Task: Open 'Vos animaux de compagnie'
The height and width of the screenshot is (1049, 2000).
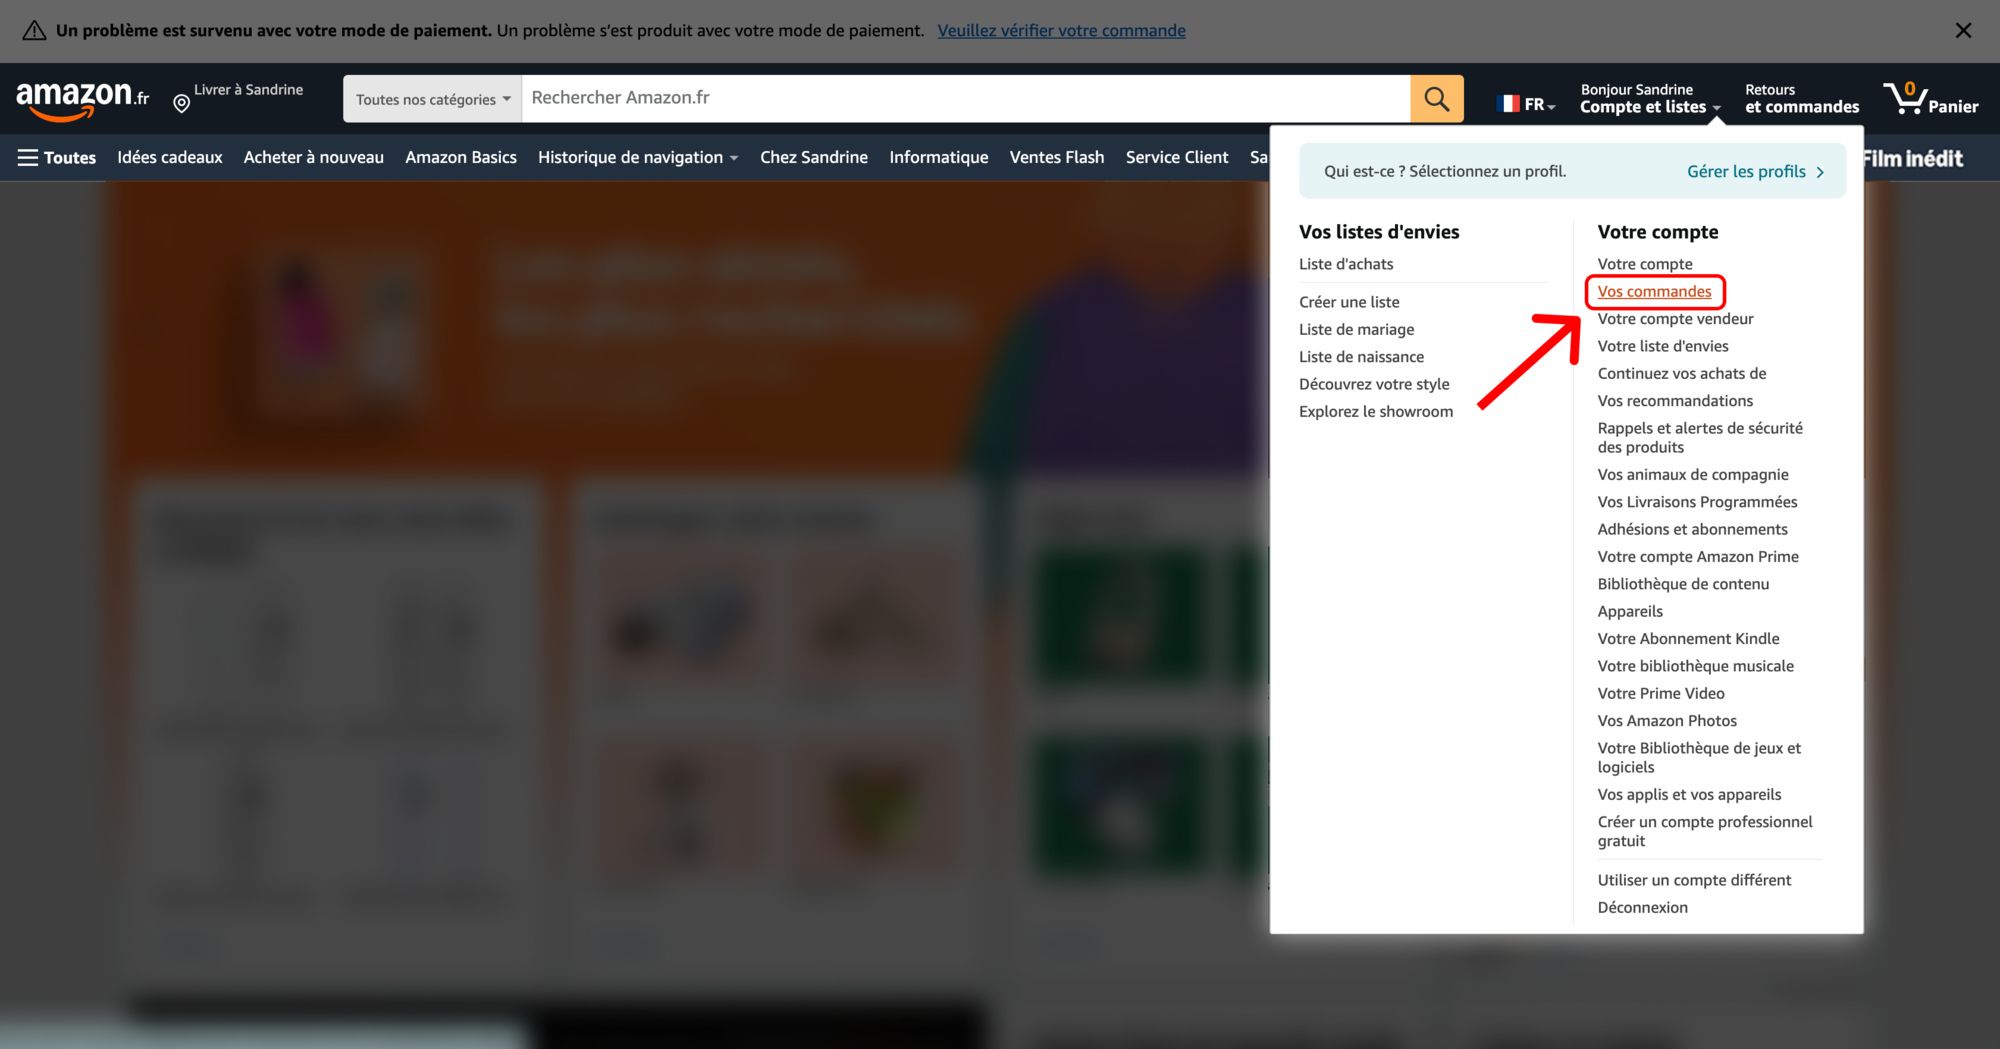Action: tap(1693, 475)
